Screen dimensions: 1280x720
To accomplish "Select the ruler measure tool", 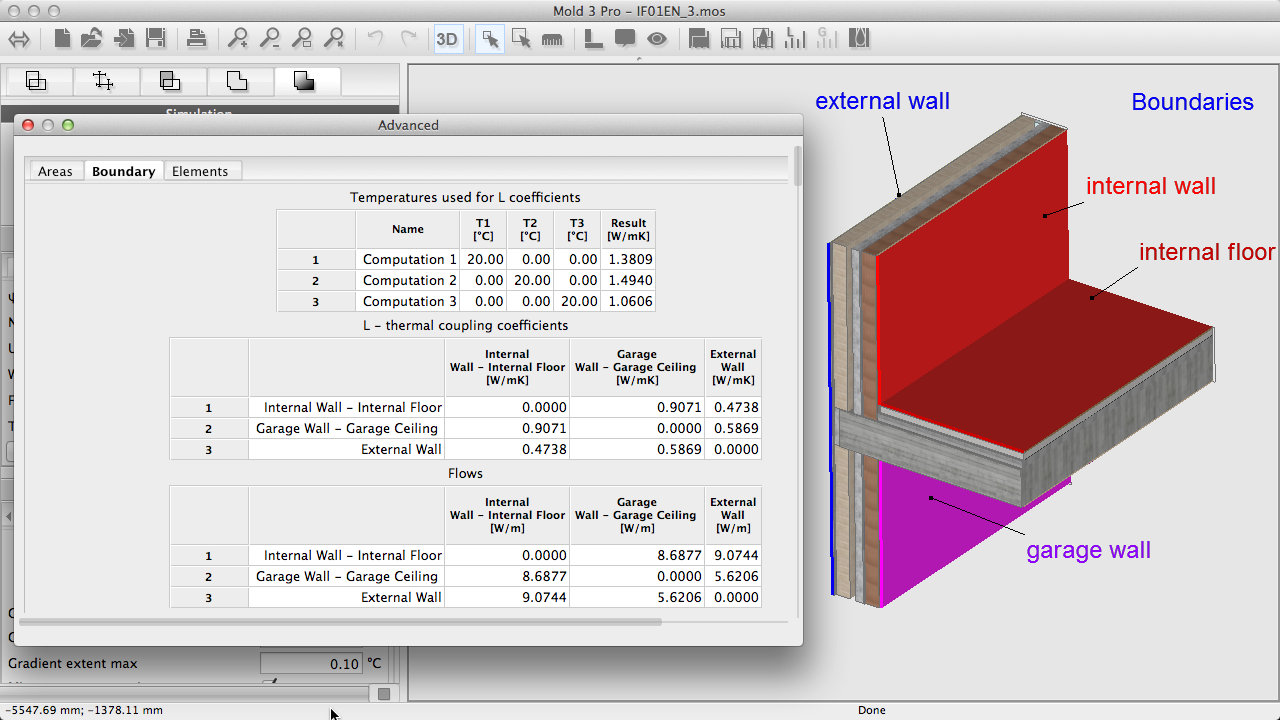I will coord(552,39).
